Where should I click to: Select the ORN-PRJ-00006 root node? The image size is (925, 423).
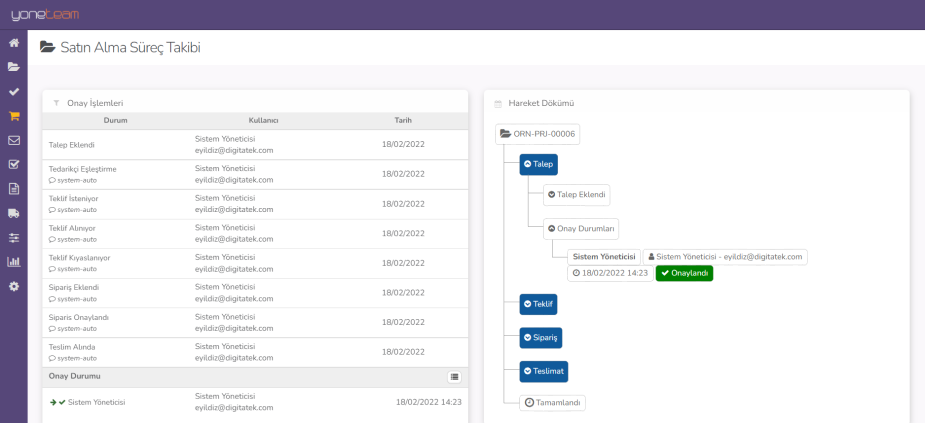click(x=537, y=134)
